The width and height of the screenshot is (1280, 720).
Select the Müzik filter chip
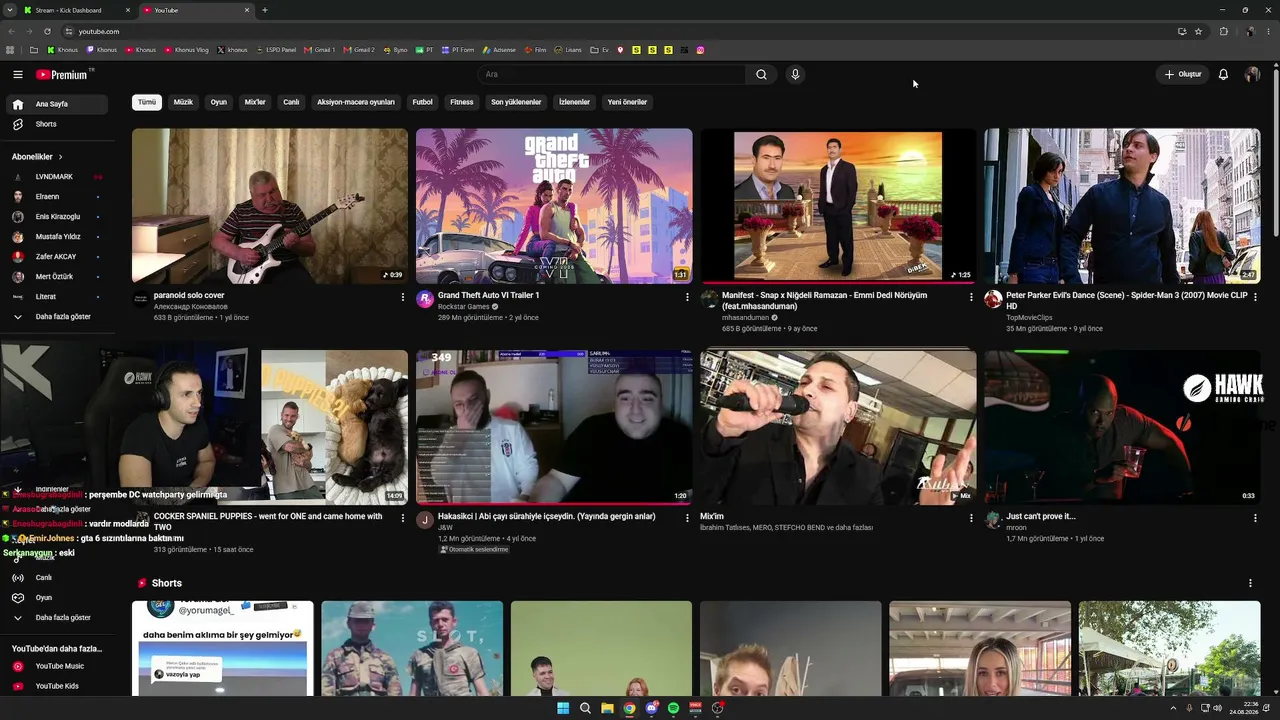183,102
